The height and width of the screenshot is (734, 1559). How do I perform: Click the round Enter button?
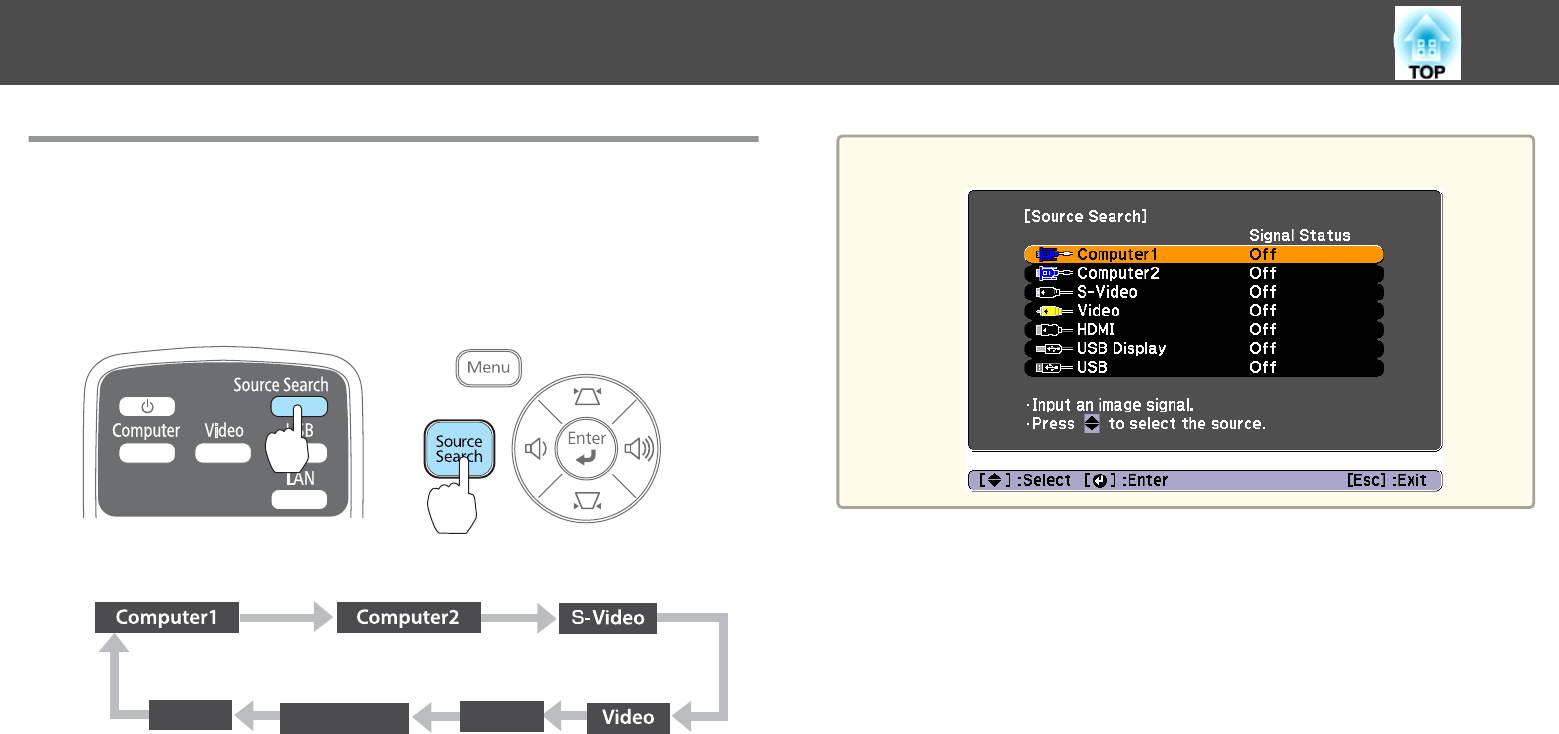pyautogui.click(x=587, y=448)
